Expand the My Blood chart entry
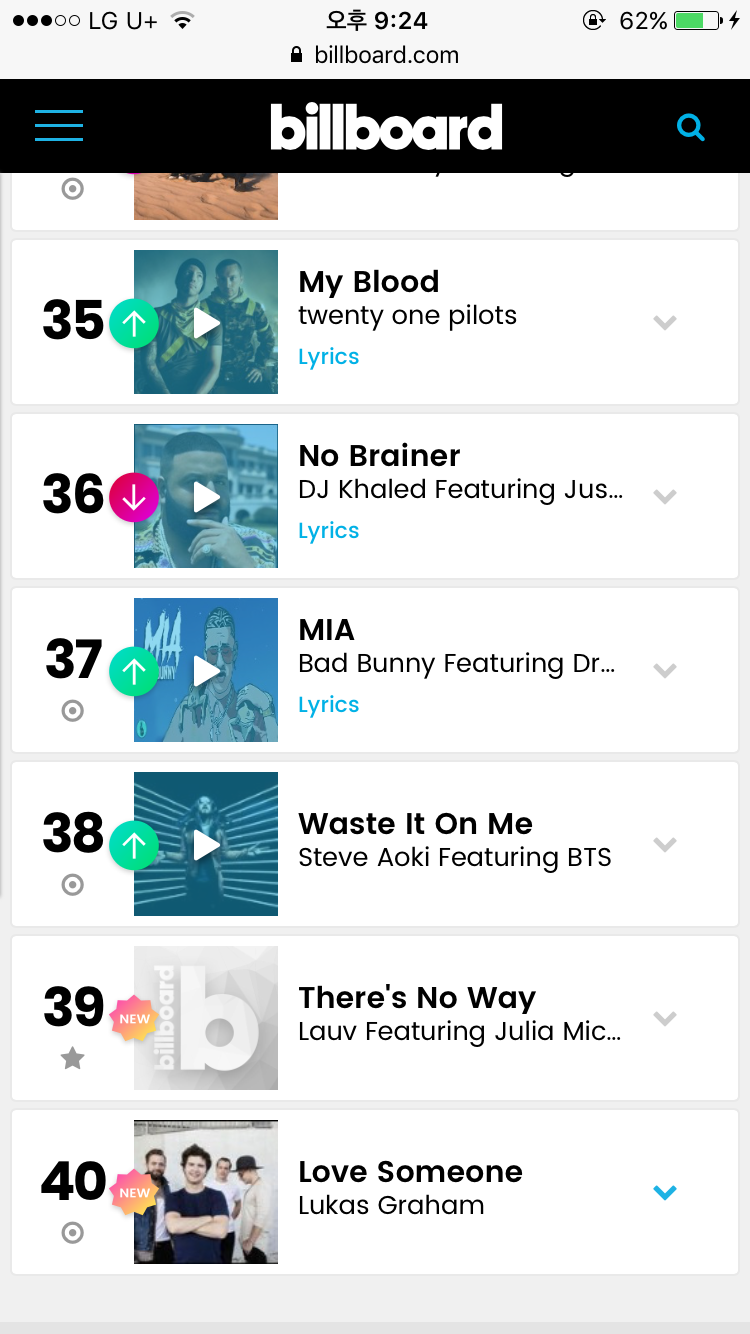 click(x=665, y=322)
